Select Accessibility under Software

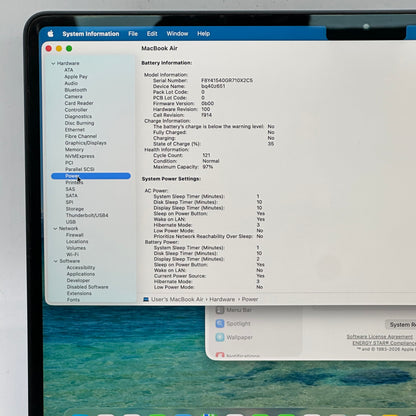pyautogui.click(x=81, y=268)
